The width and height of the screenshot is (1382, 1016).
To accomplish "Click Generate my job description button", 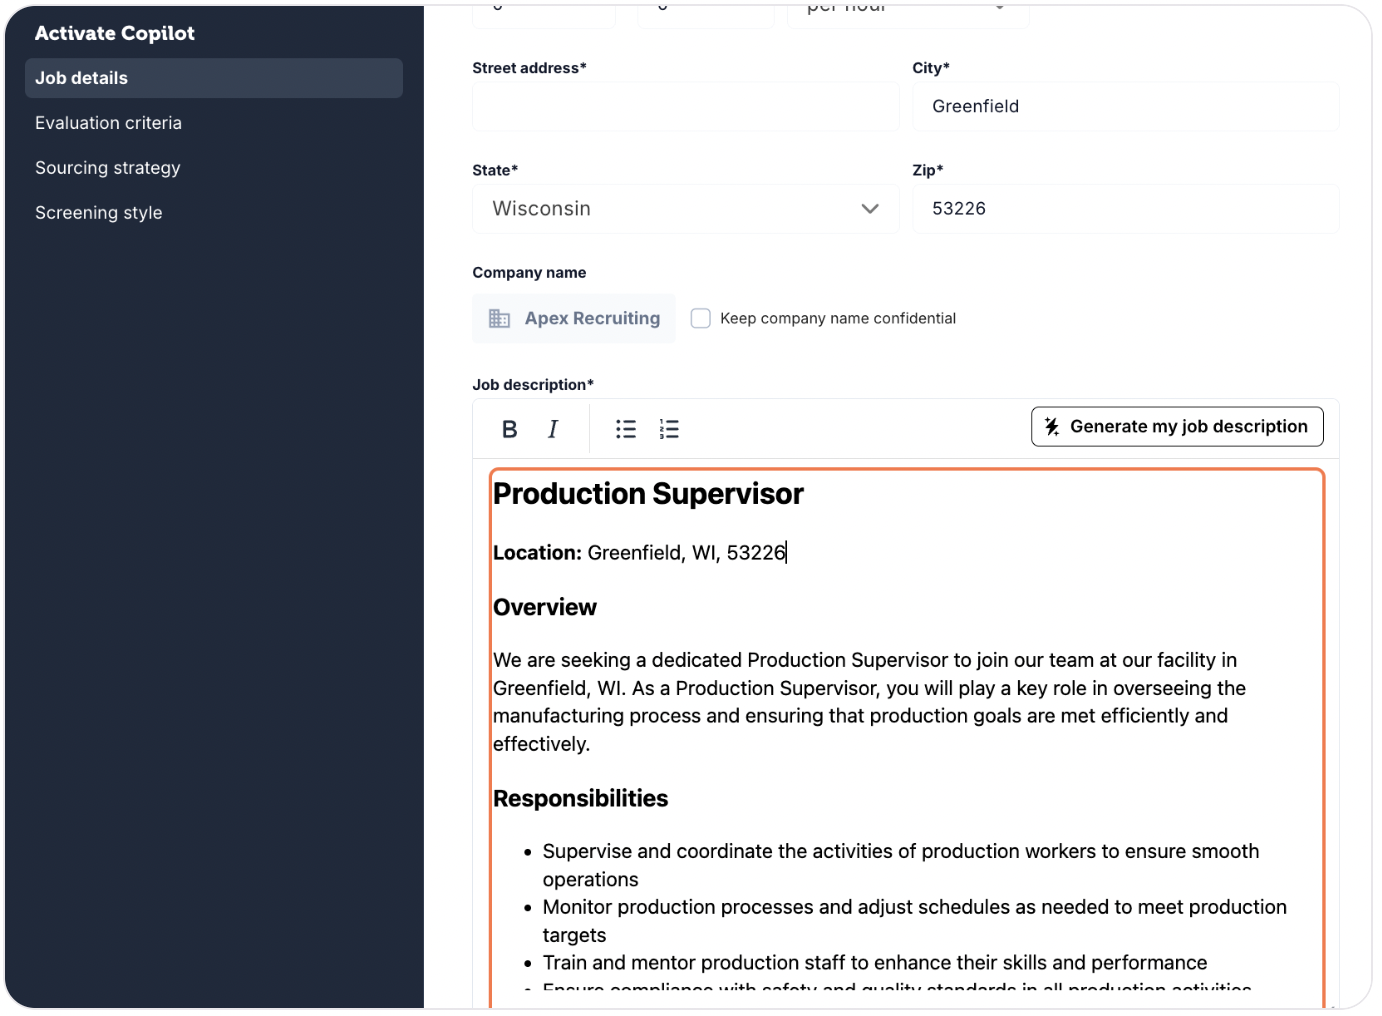I will (x=1177, y=426).
